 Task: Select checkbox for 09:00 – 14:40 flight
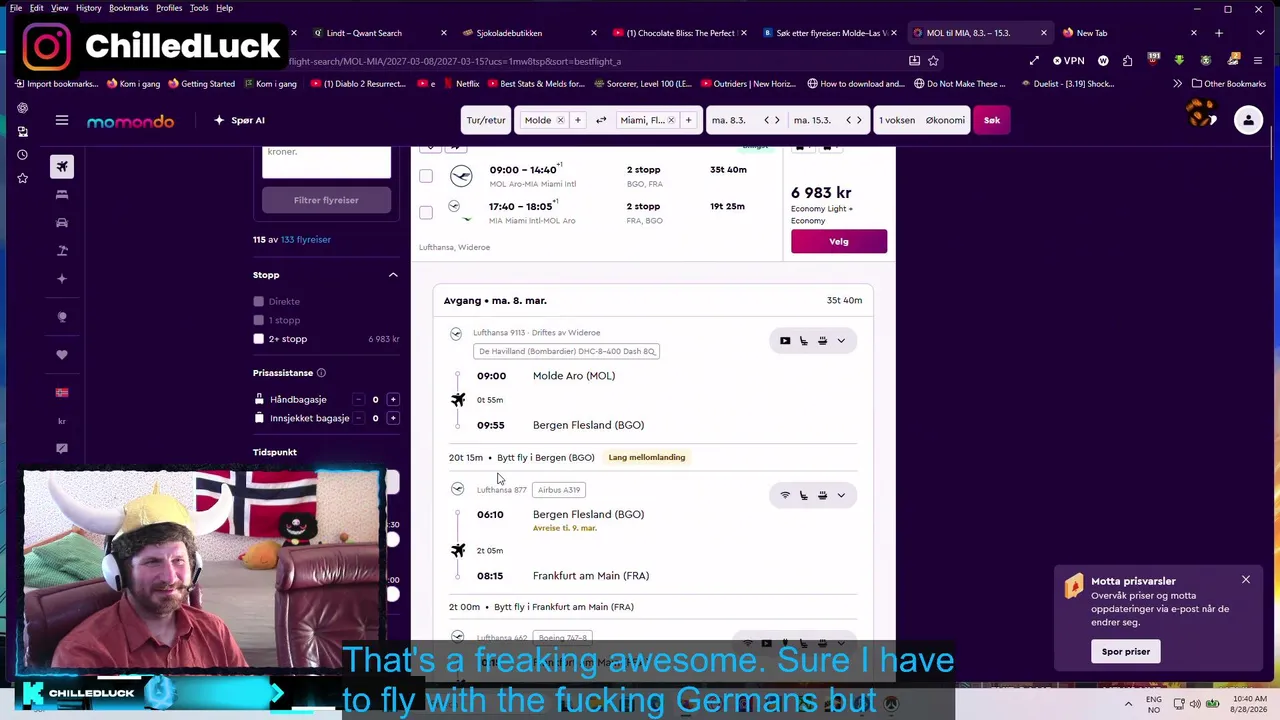point(426,176)
